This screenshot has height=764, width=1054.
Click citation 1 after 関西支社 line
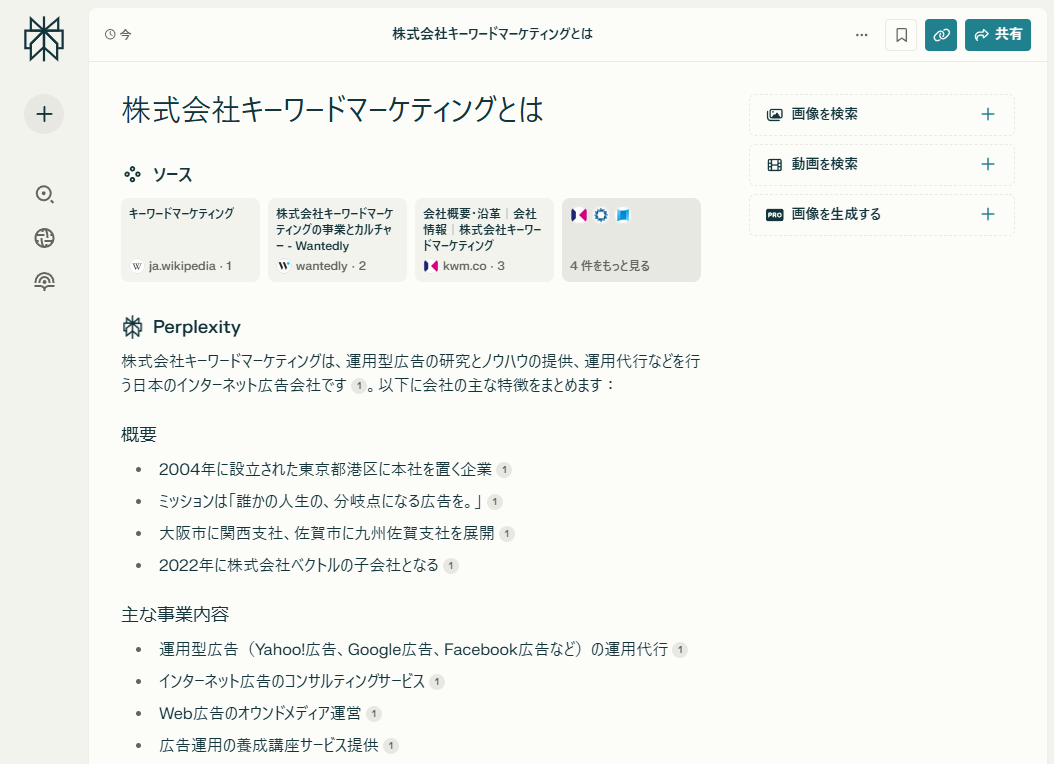pyautogui.click(x=507, y=534)
